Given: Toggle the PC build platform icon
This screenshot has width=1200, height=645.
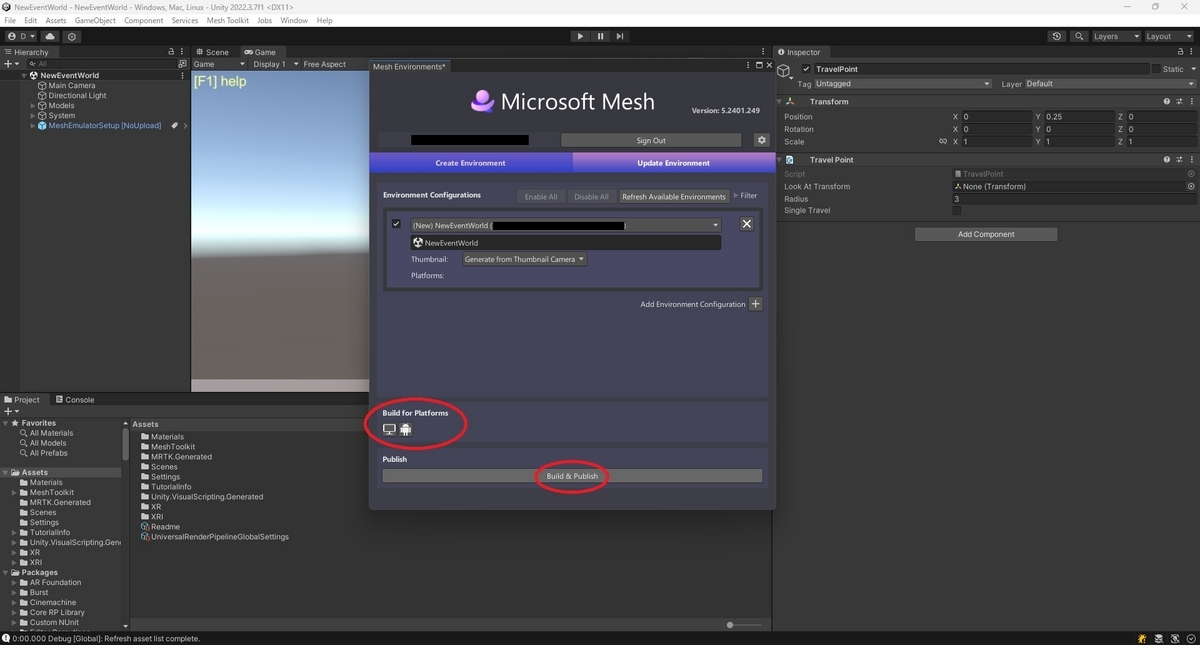Looking at the screenshot, I should point(389,430).
